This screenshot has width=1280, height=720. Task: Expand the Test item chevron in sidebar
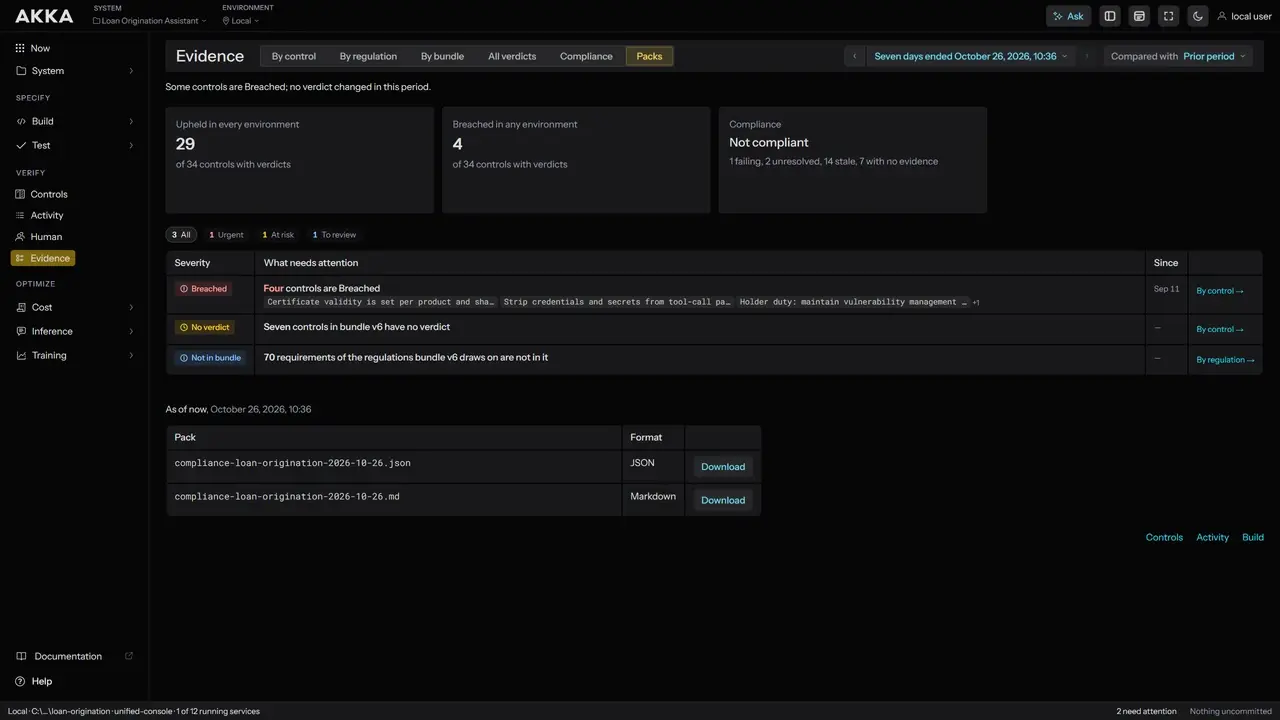(131, 145)
